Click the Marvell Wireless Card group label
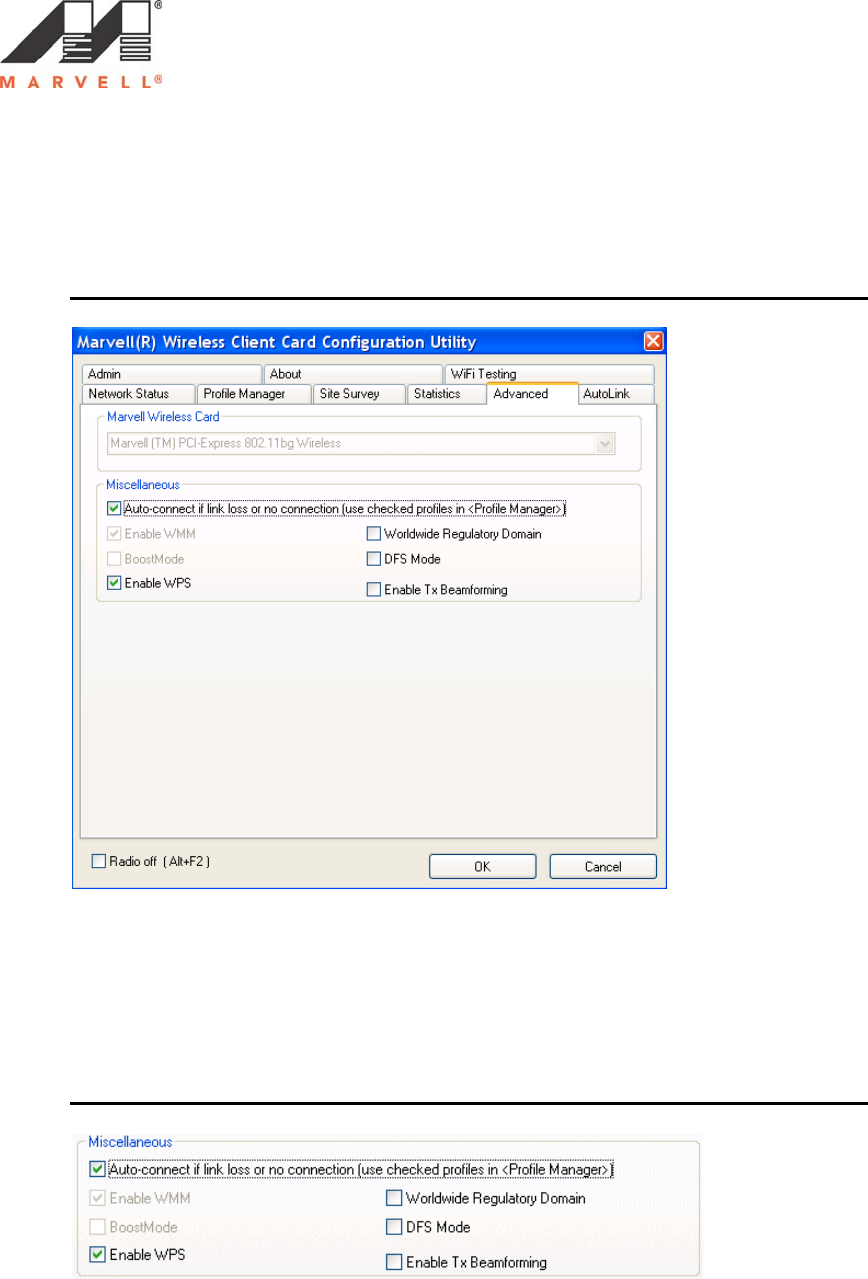The height and width of the screenshot is (1279, 868). pos(162,416)
